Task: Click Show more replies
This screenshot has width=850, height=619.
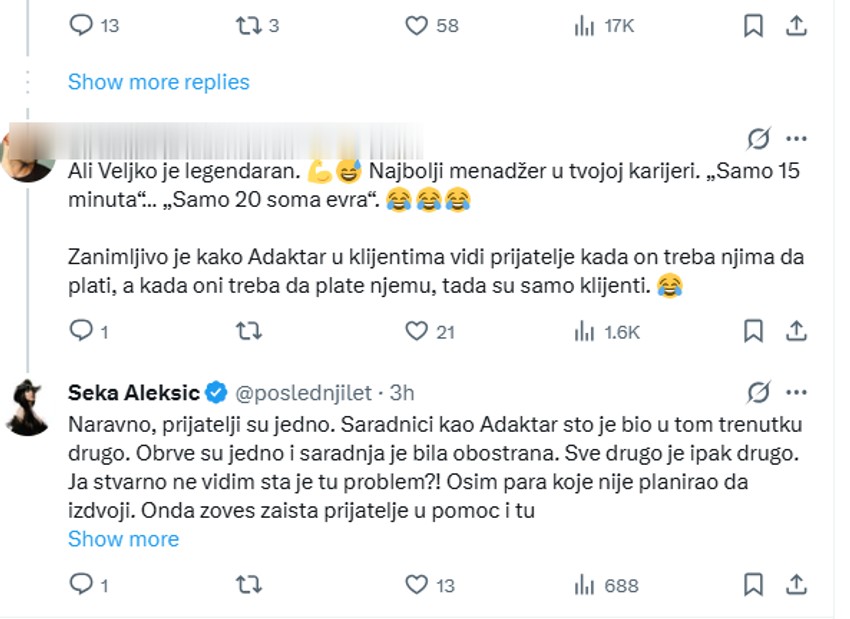Action: (x=158, y=82)
